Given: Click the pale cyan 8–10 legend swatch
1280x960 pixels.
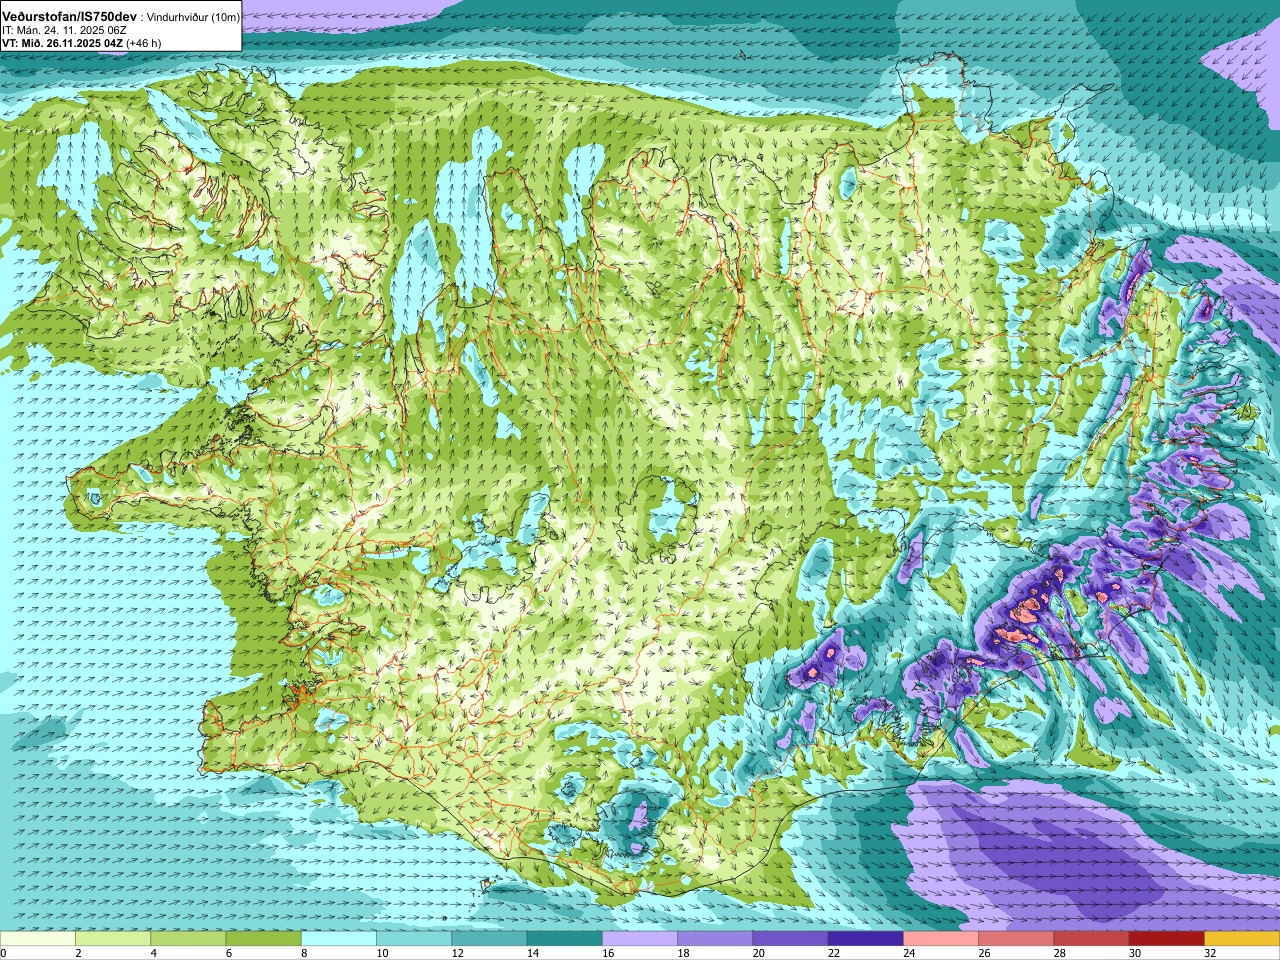Looking at the screenshot, I should (339, 939).
